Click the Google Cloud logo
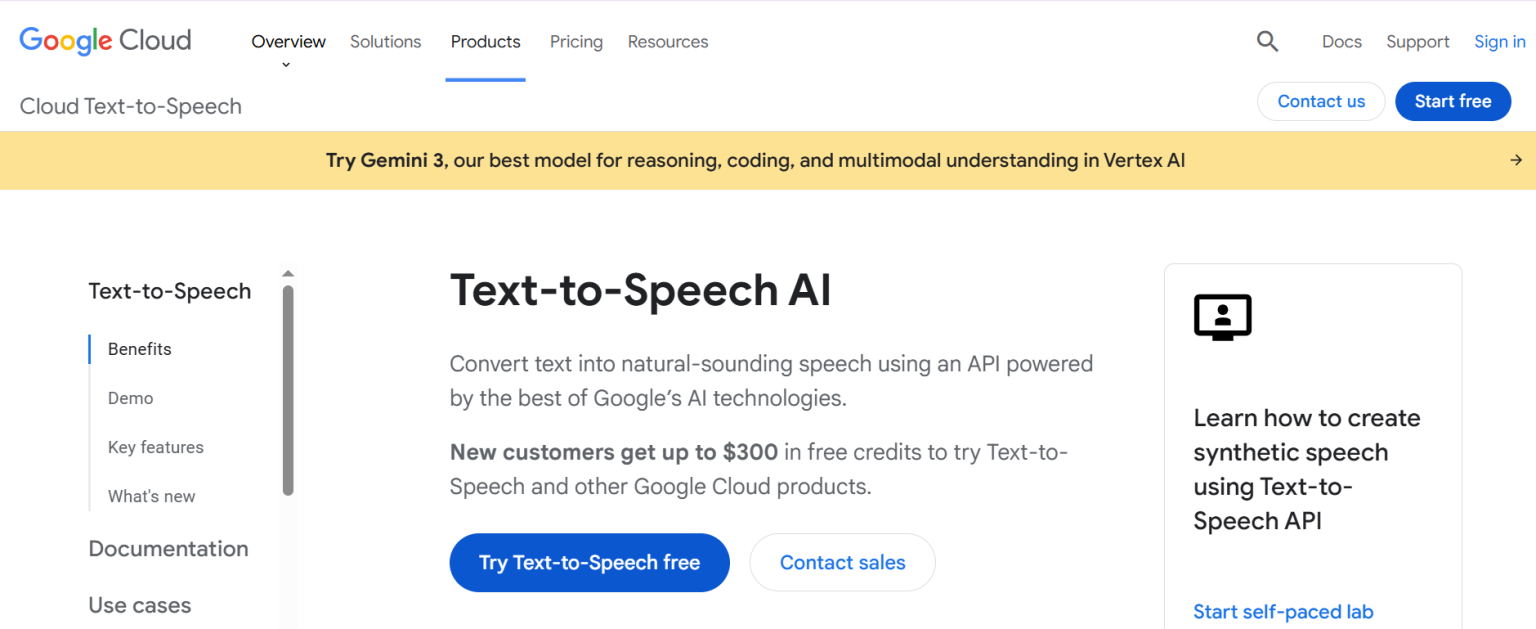The image size is (1536, 629). [105, 41]
